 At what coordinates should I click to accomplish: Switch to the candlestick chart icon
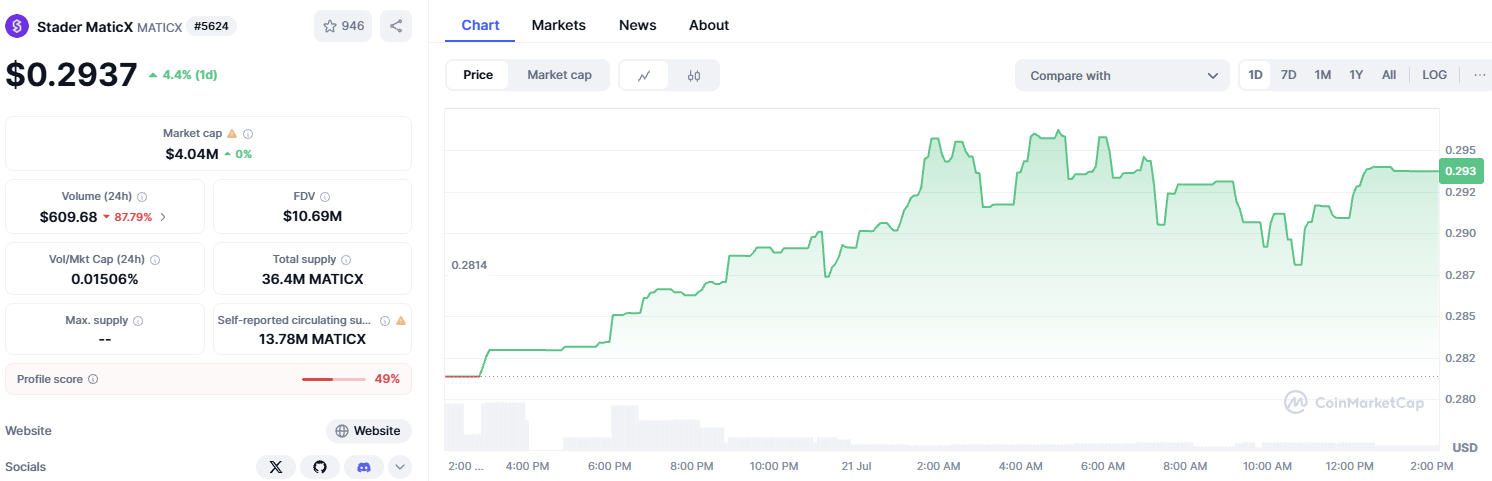pos(694,75)
